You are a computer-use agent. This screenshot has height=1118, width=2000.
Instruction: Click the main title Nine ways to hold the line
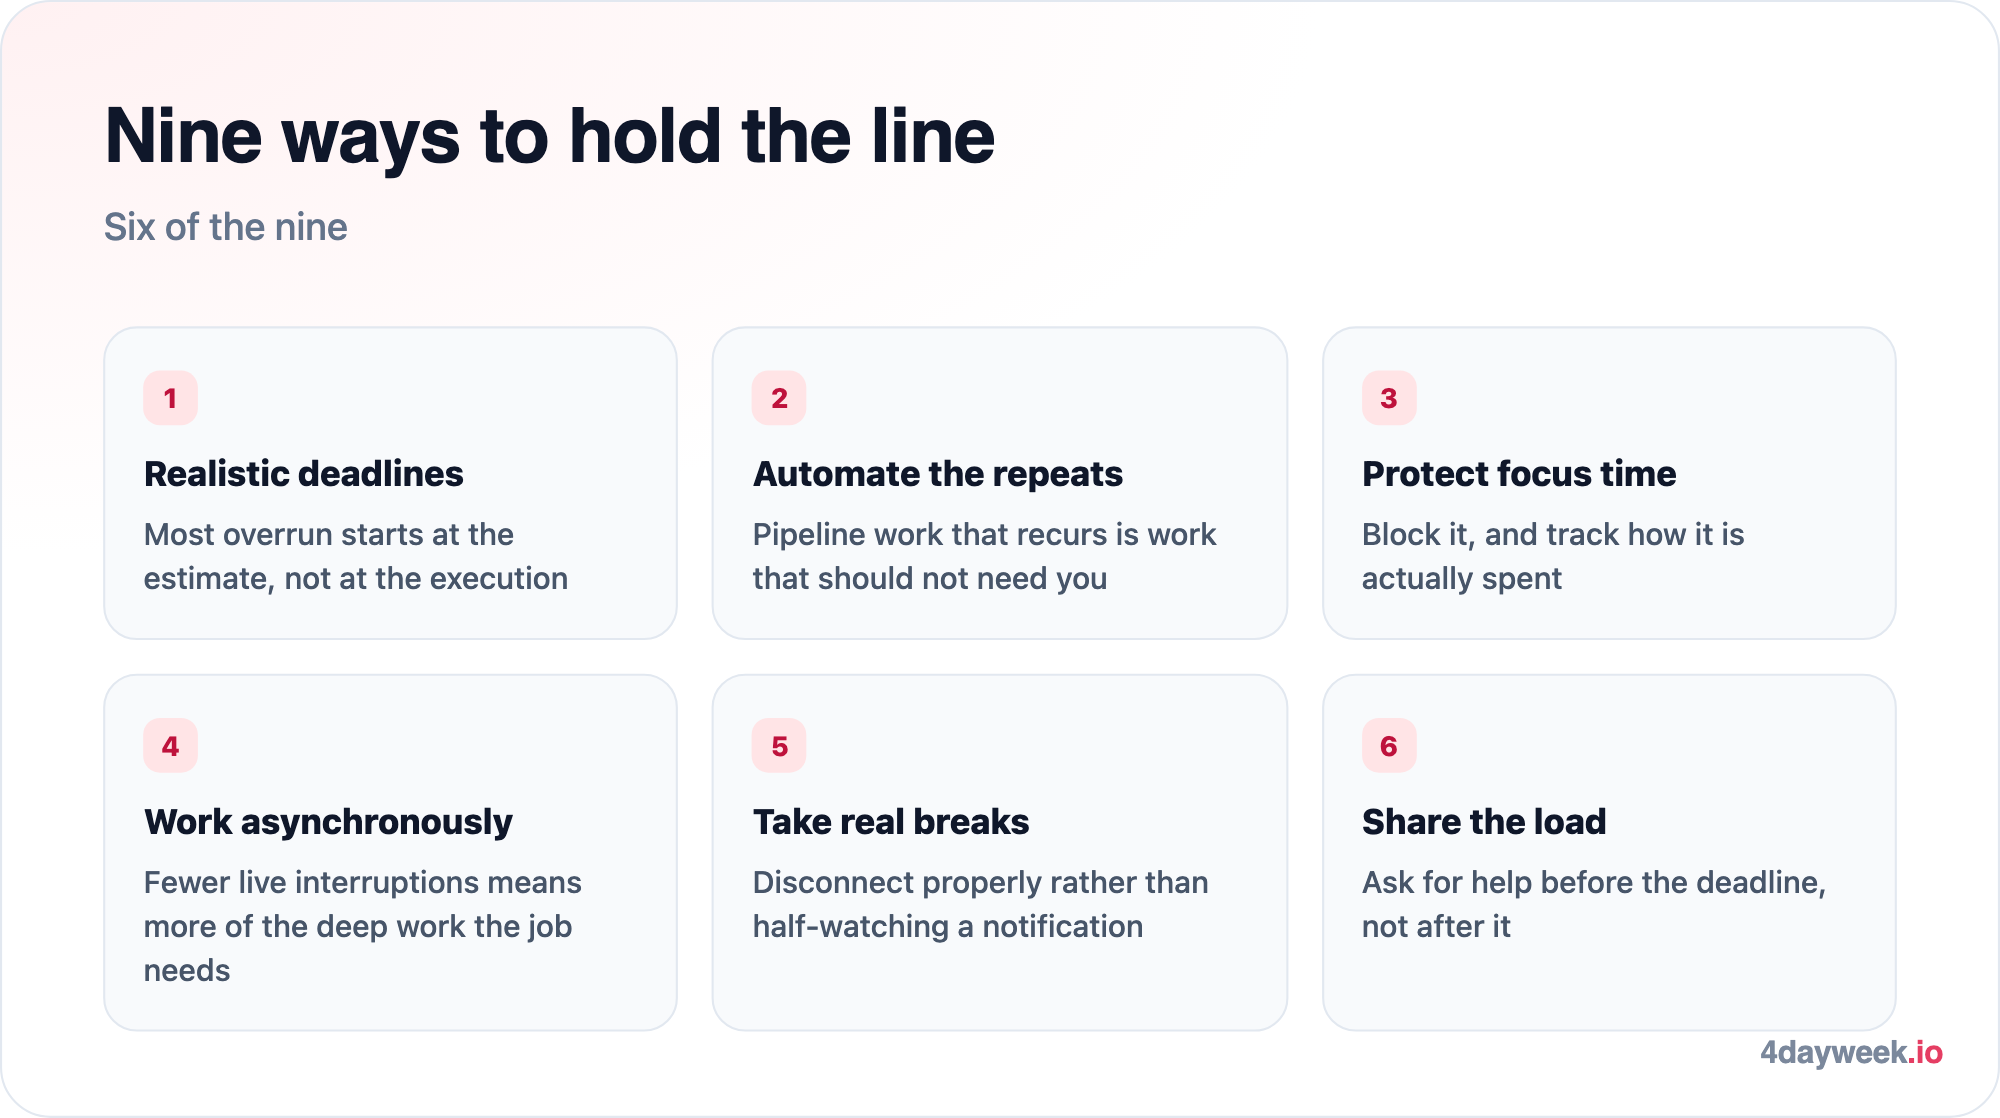point(550,136)
